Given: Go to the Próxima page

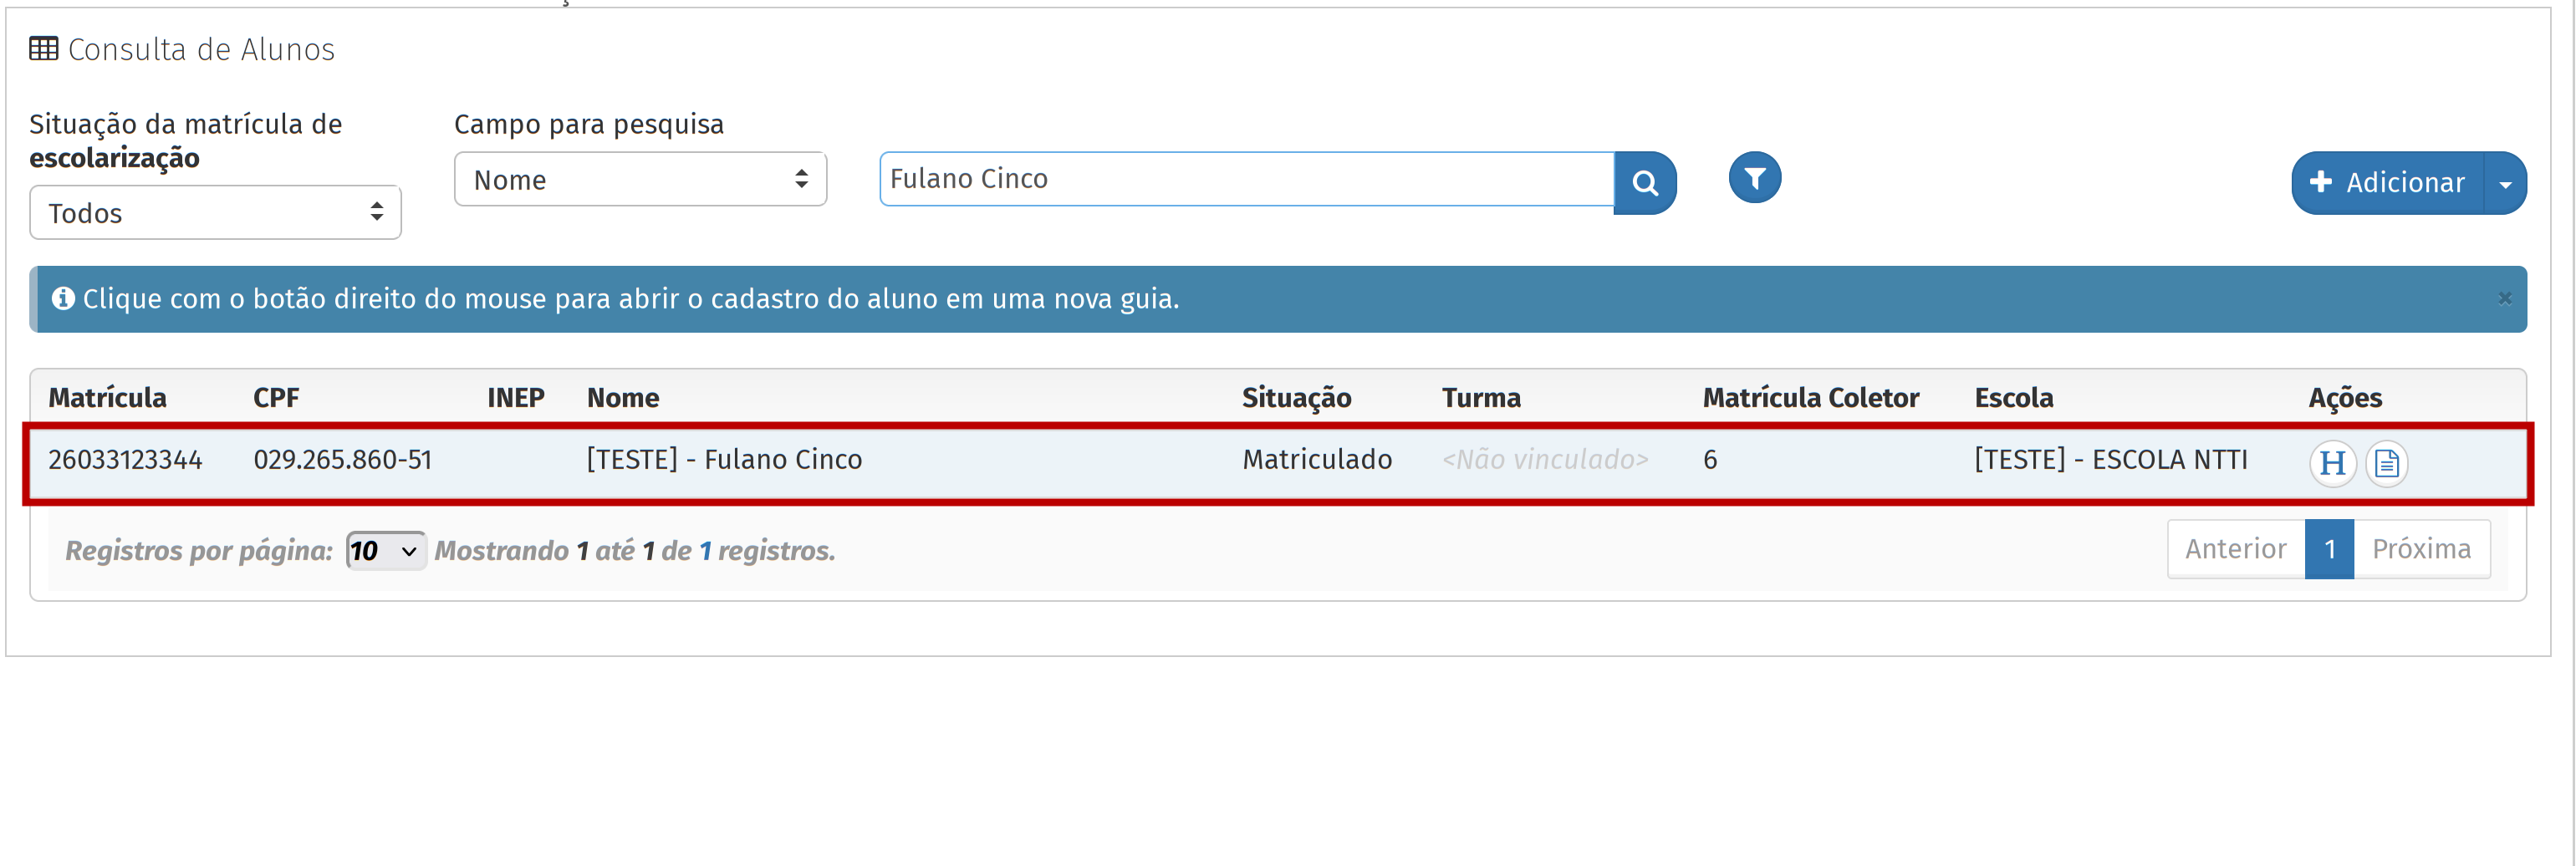Looking at the screenshot, I should click(x=2421, y=549).
